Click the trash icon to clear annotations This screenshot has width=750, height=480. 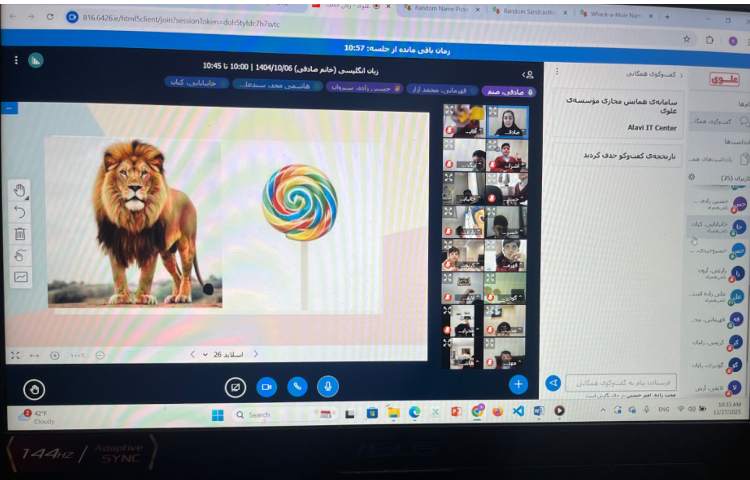(x=20, y=234)
